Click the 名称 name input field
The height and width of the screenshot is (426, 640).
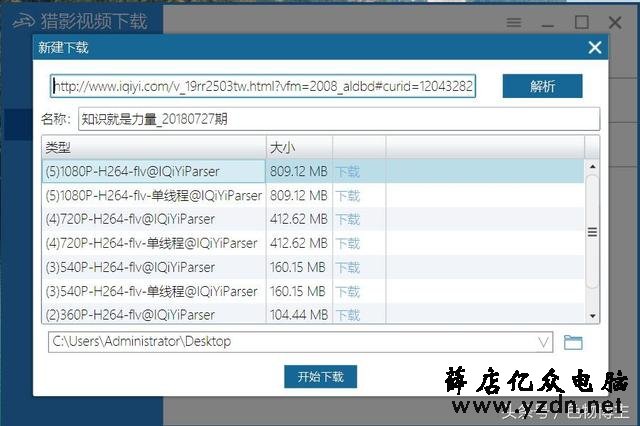339,119
